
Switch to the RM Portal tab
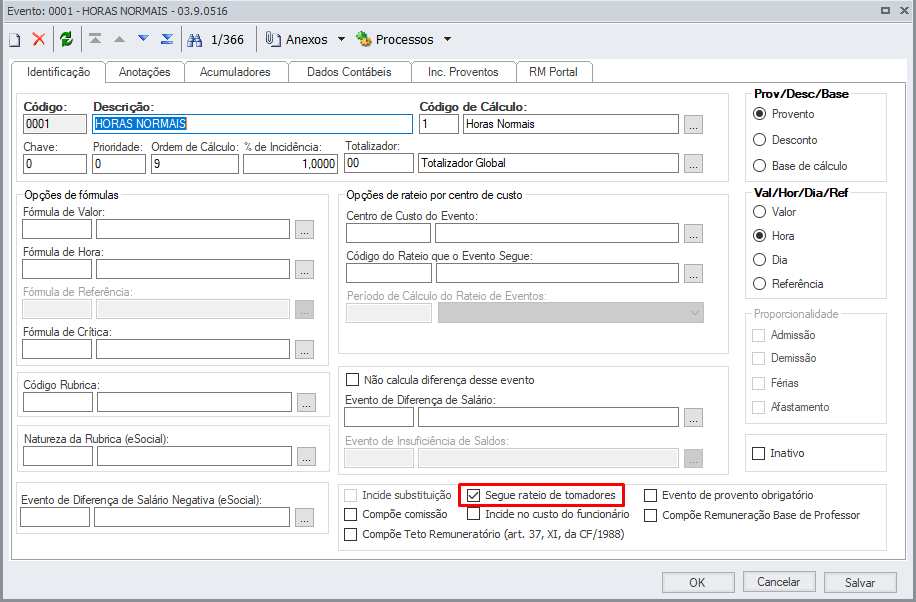553,72
